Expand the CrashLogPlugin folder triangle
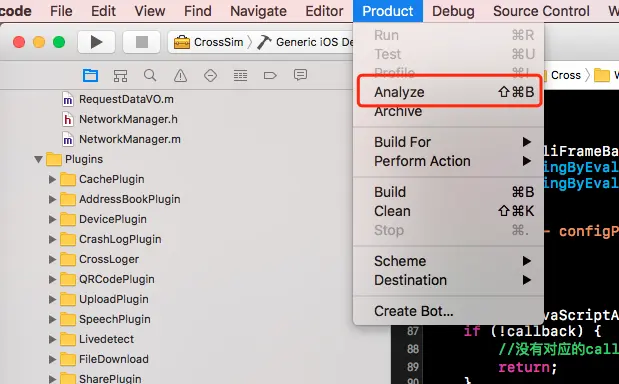 coord(52,239)
